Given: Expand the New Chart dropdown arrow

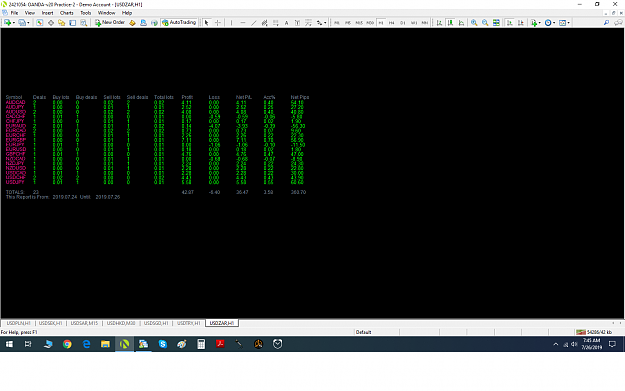Looking at the screenshot, I should click(x=14, y=23).
